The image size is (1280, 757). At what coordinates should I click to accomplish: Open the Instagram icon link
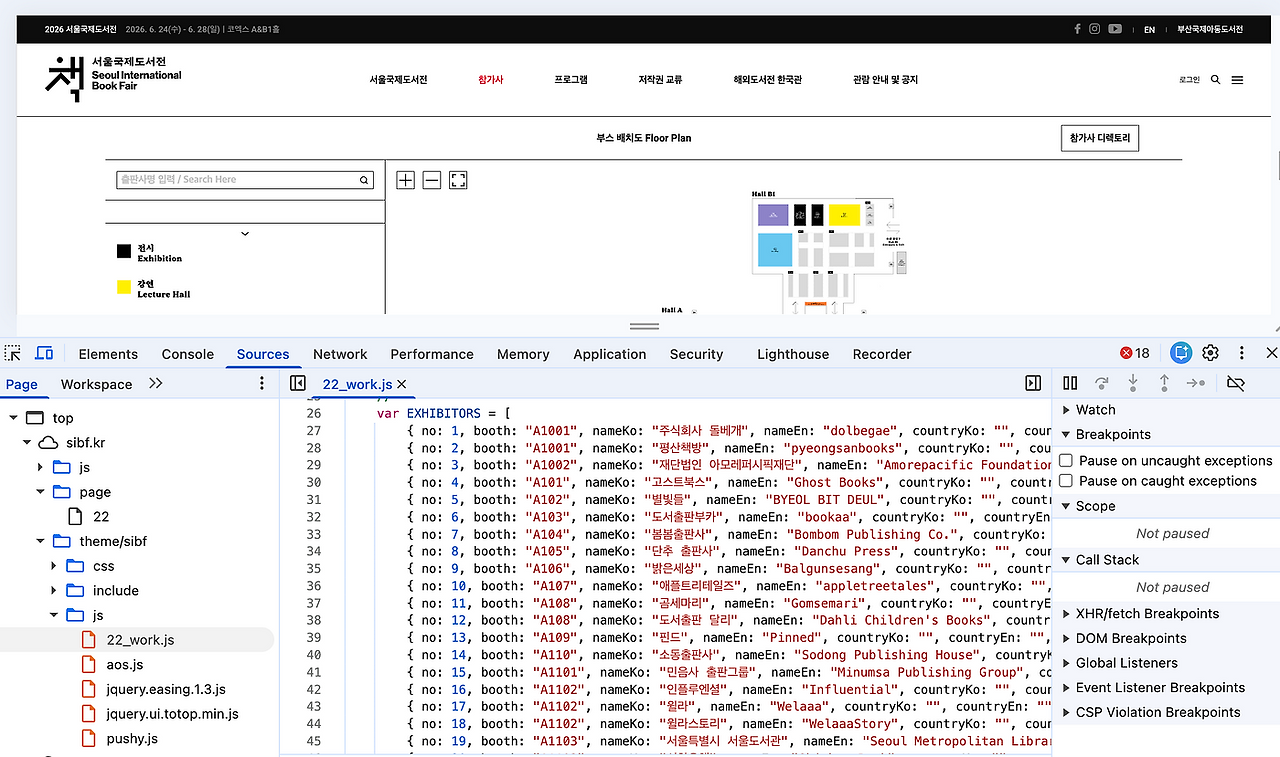(x=1095, y=29)
